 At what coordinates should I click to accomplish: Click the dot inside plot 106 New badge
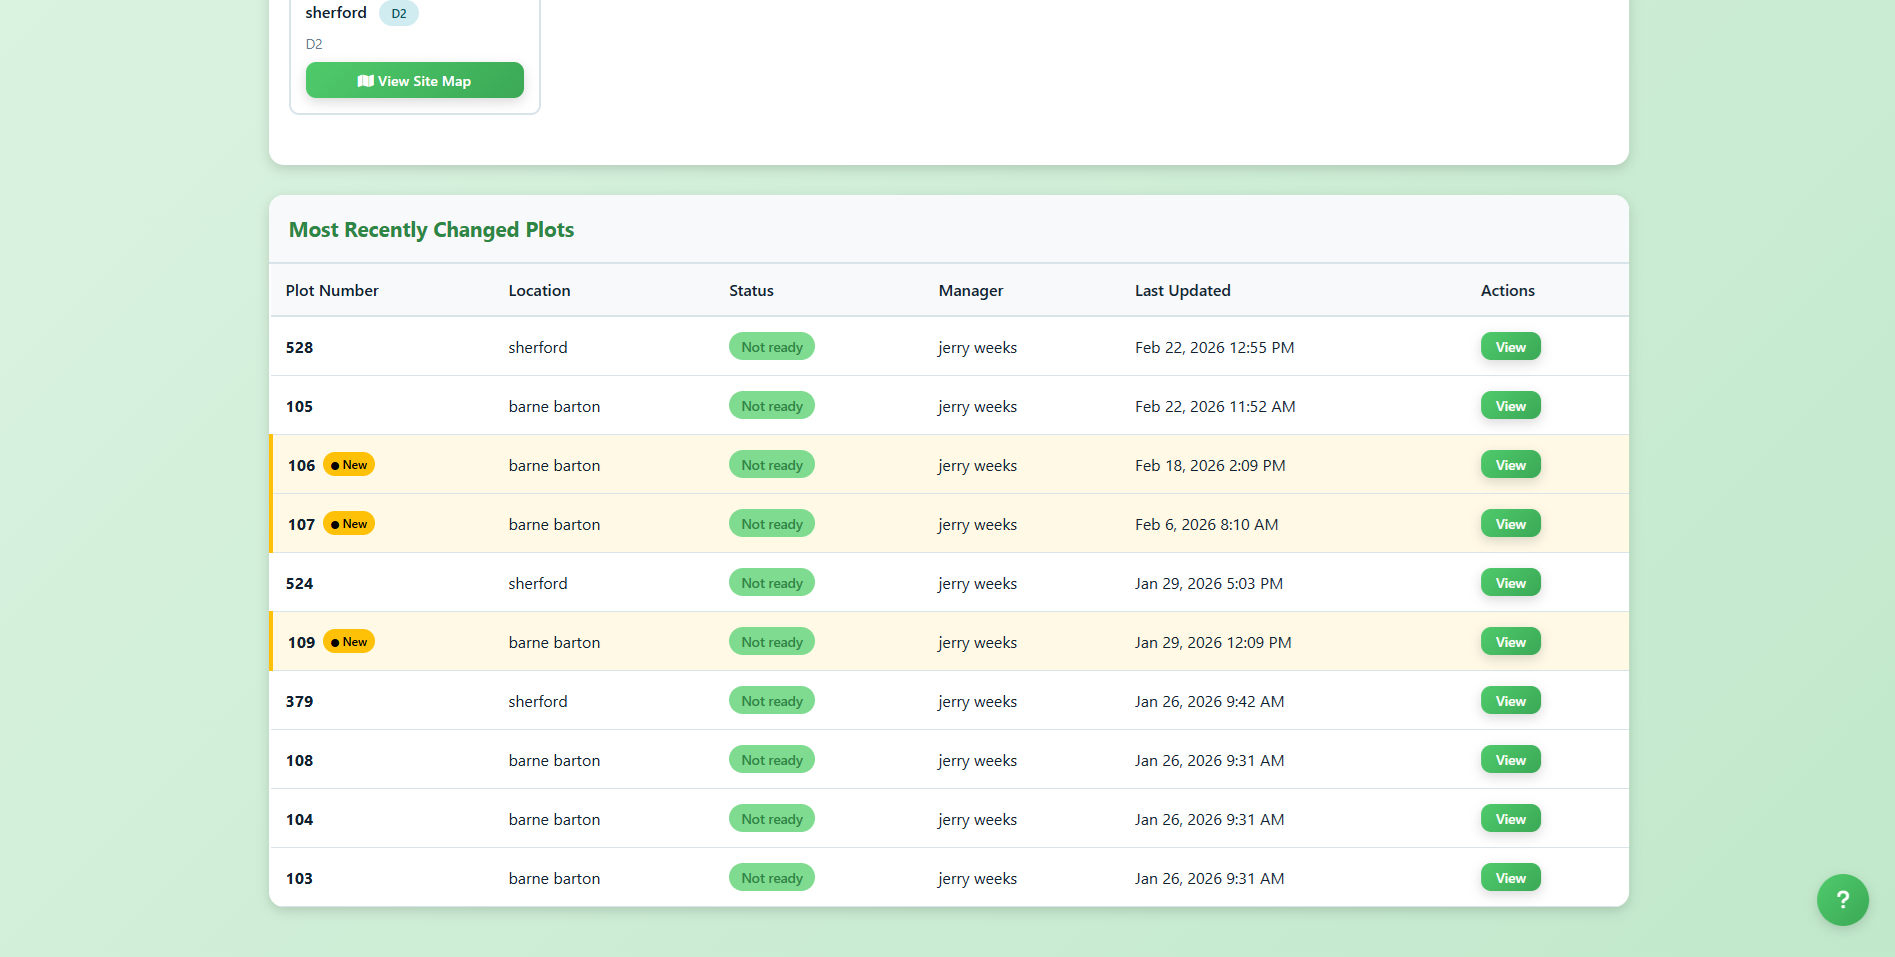point(336,464)
